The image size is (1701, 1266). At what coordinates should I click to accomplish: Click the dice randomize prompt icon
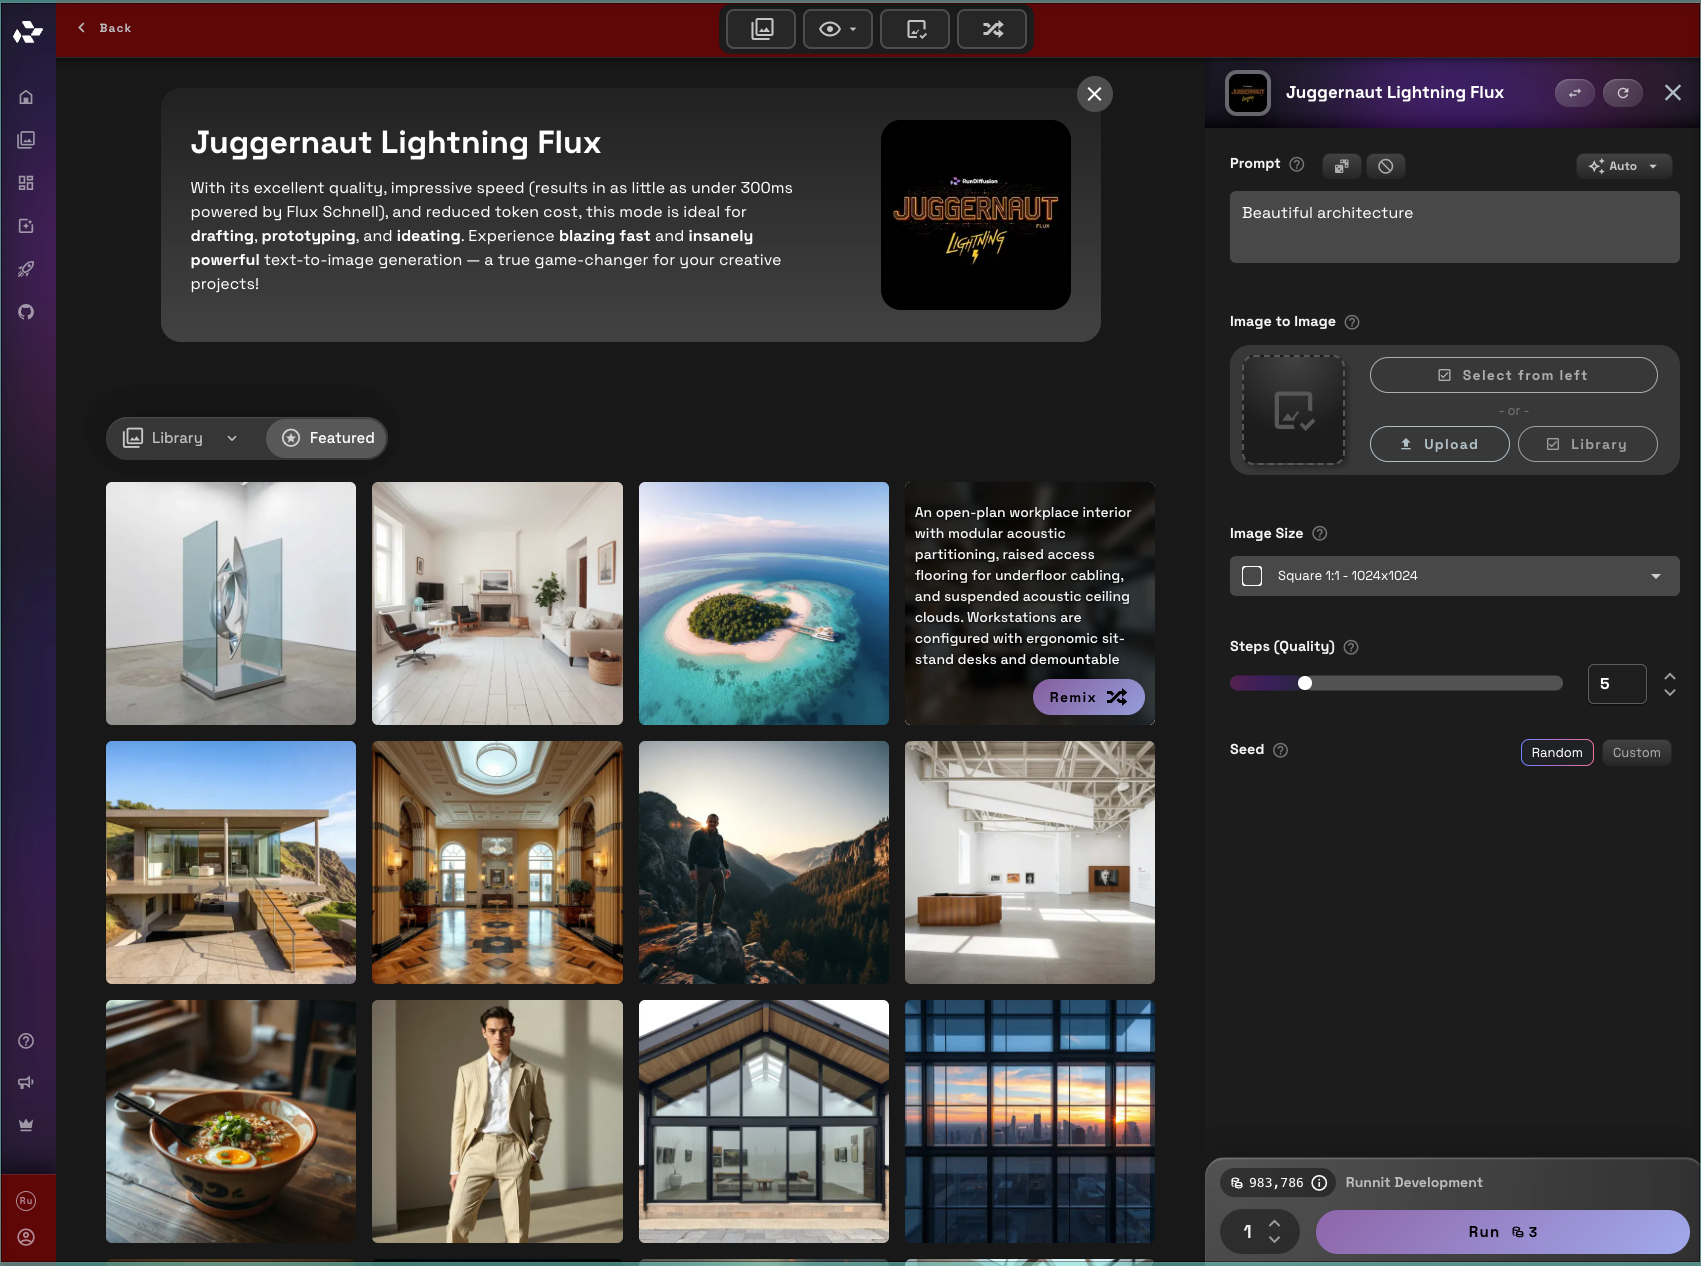pyautogui.click(x=1341, y=166)
